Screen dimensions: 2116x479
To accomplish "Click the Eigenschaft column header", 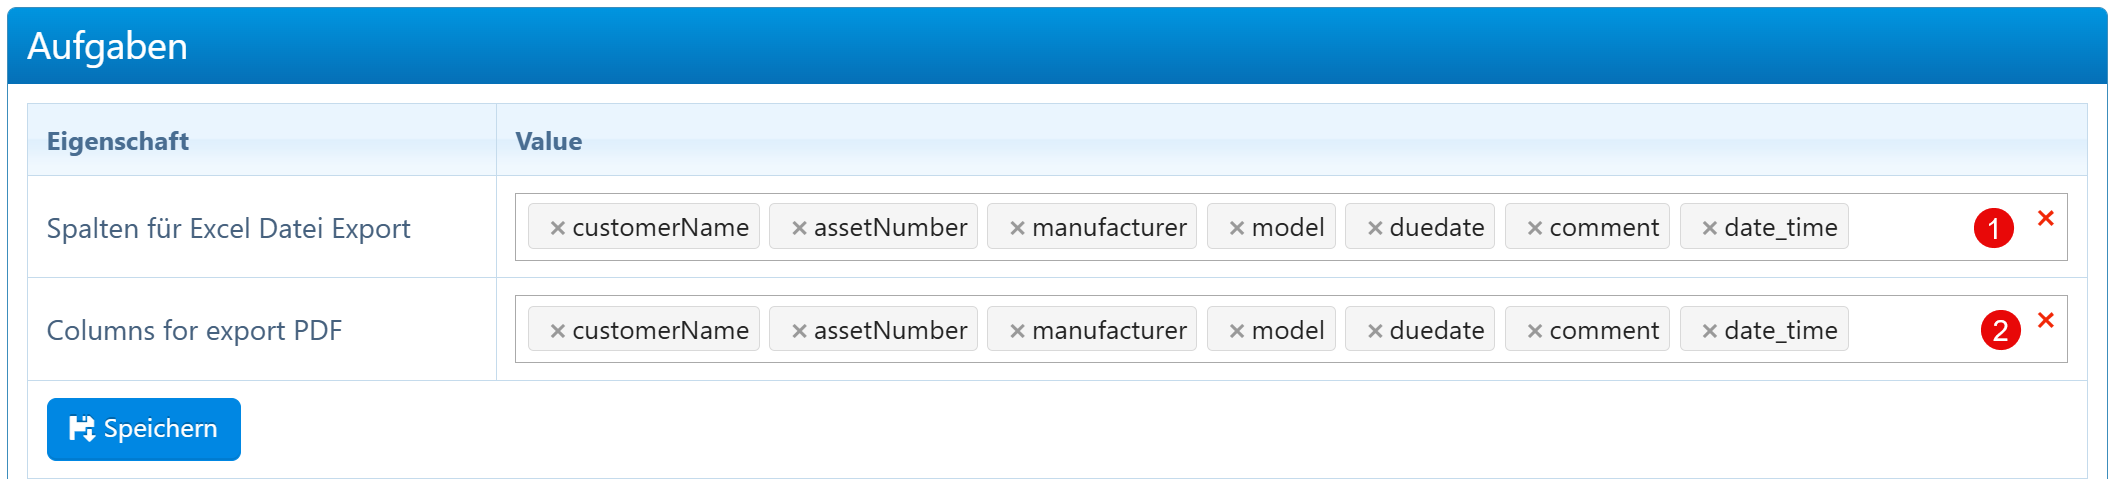I will [118, 141].
